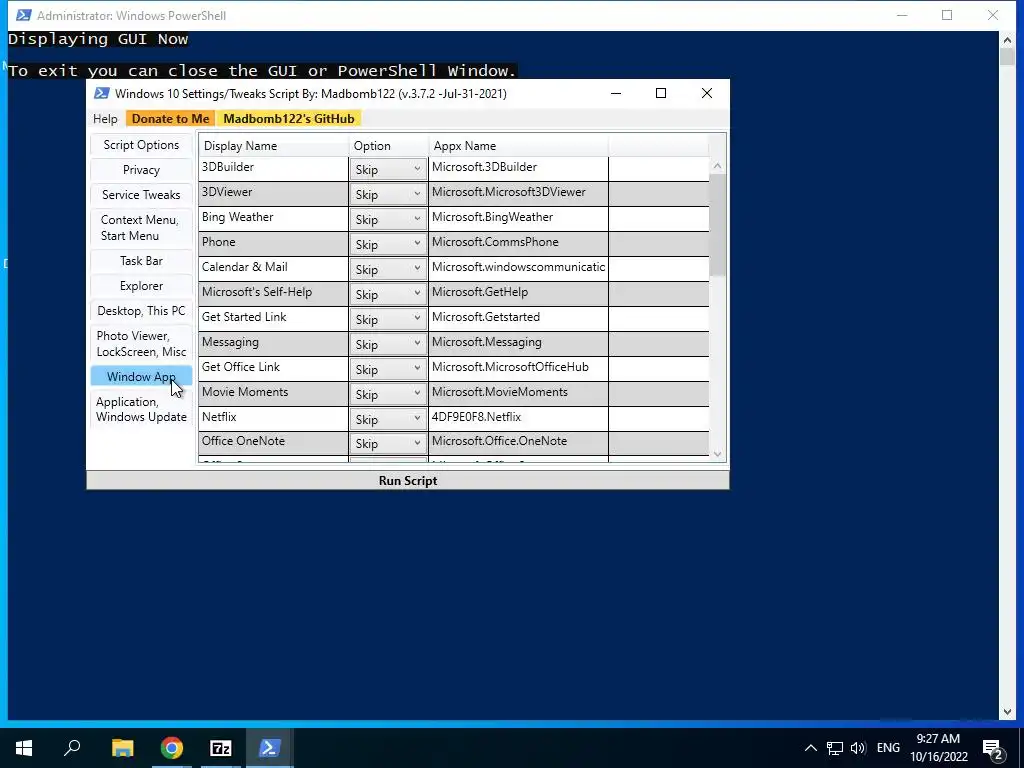Click the PowerShell window title icon
1024x768 pixels.
tap(24, 14)
